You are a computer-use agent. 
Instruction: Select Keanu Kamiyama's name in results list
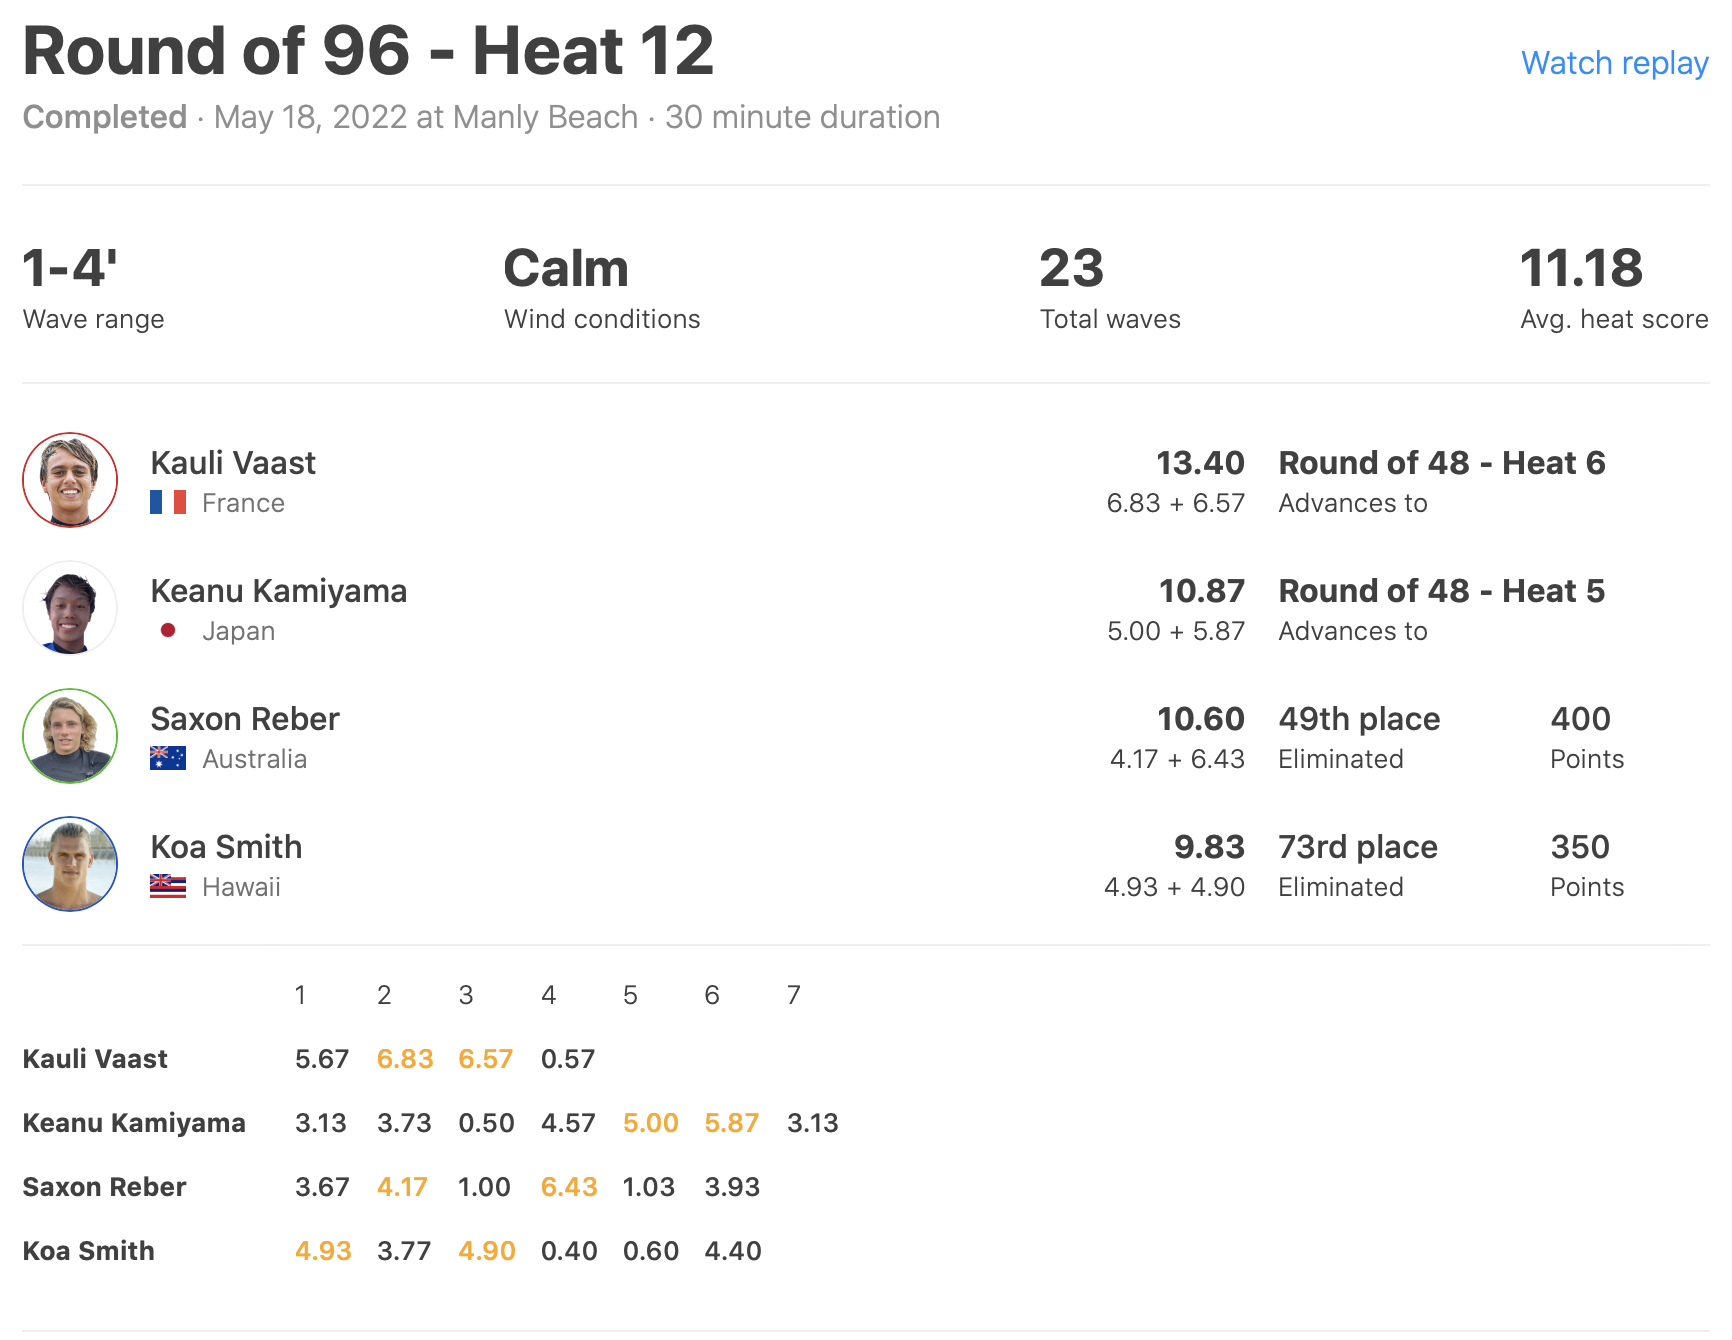coord(278,591)
